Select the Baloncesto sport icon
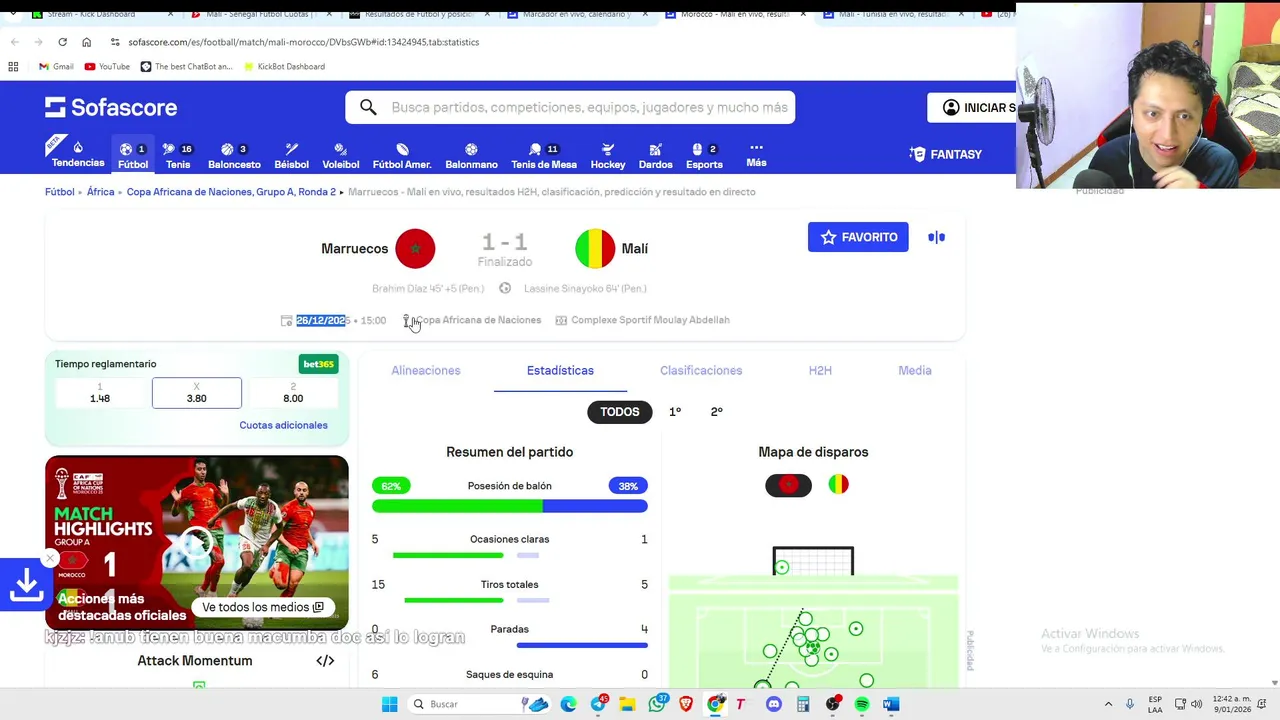Image resolution: width=1280 pixels, height=720 pixels. point(234,154)
